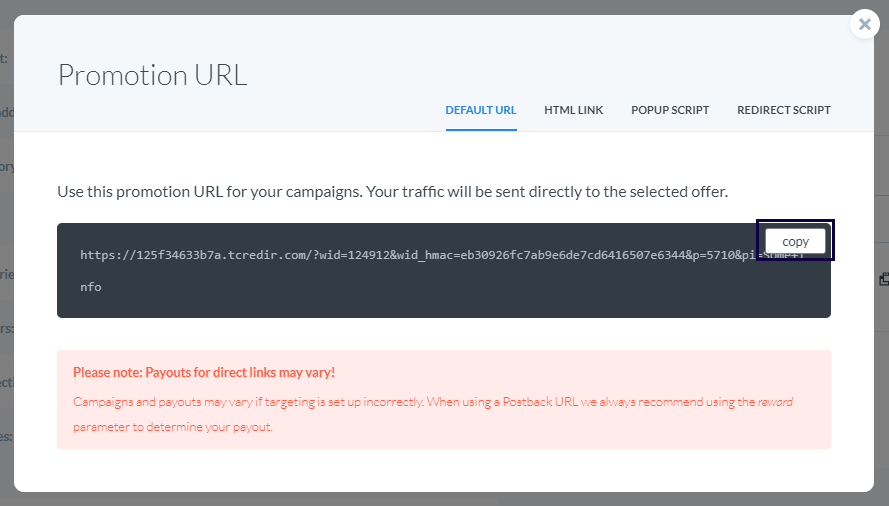Switch to the HTML LINK tab
Viewport: 889px width, 506px height.
pyautogui.click(x=574, y=110)
